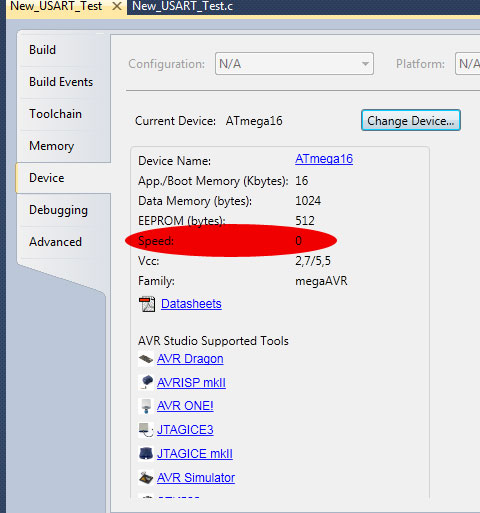This screenshot has height=513, width=480.
Task: Click the AVRISP mkII programmer icon
Action: pos(146,383)
